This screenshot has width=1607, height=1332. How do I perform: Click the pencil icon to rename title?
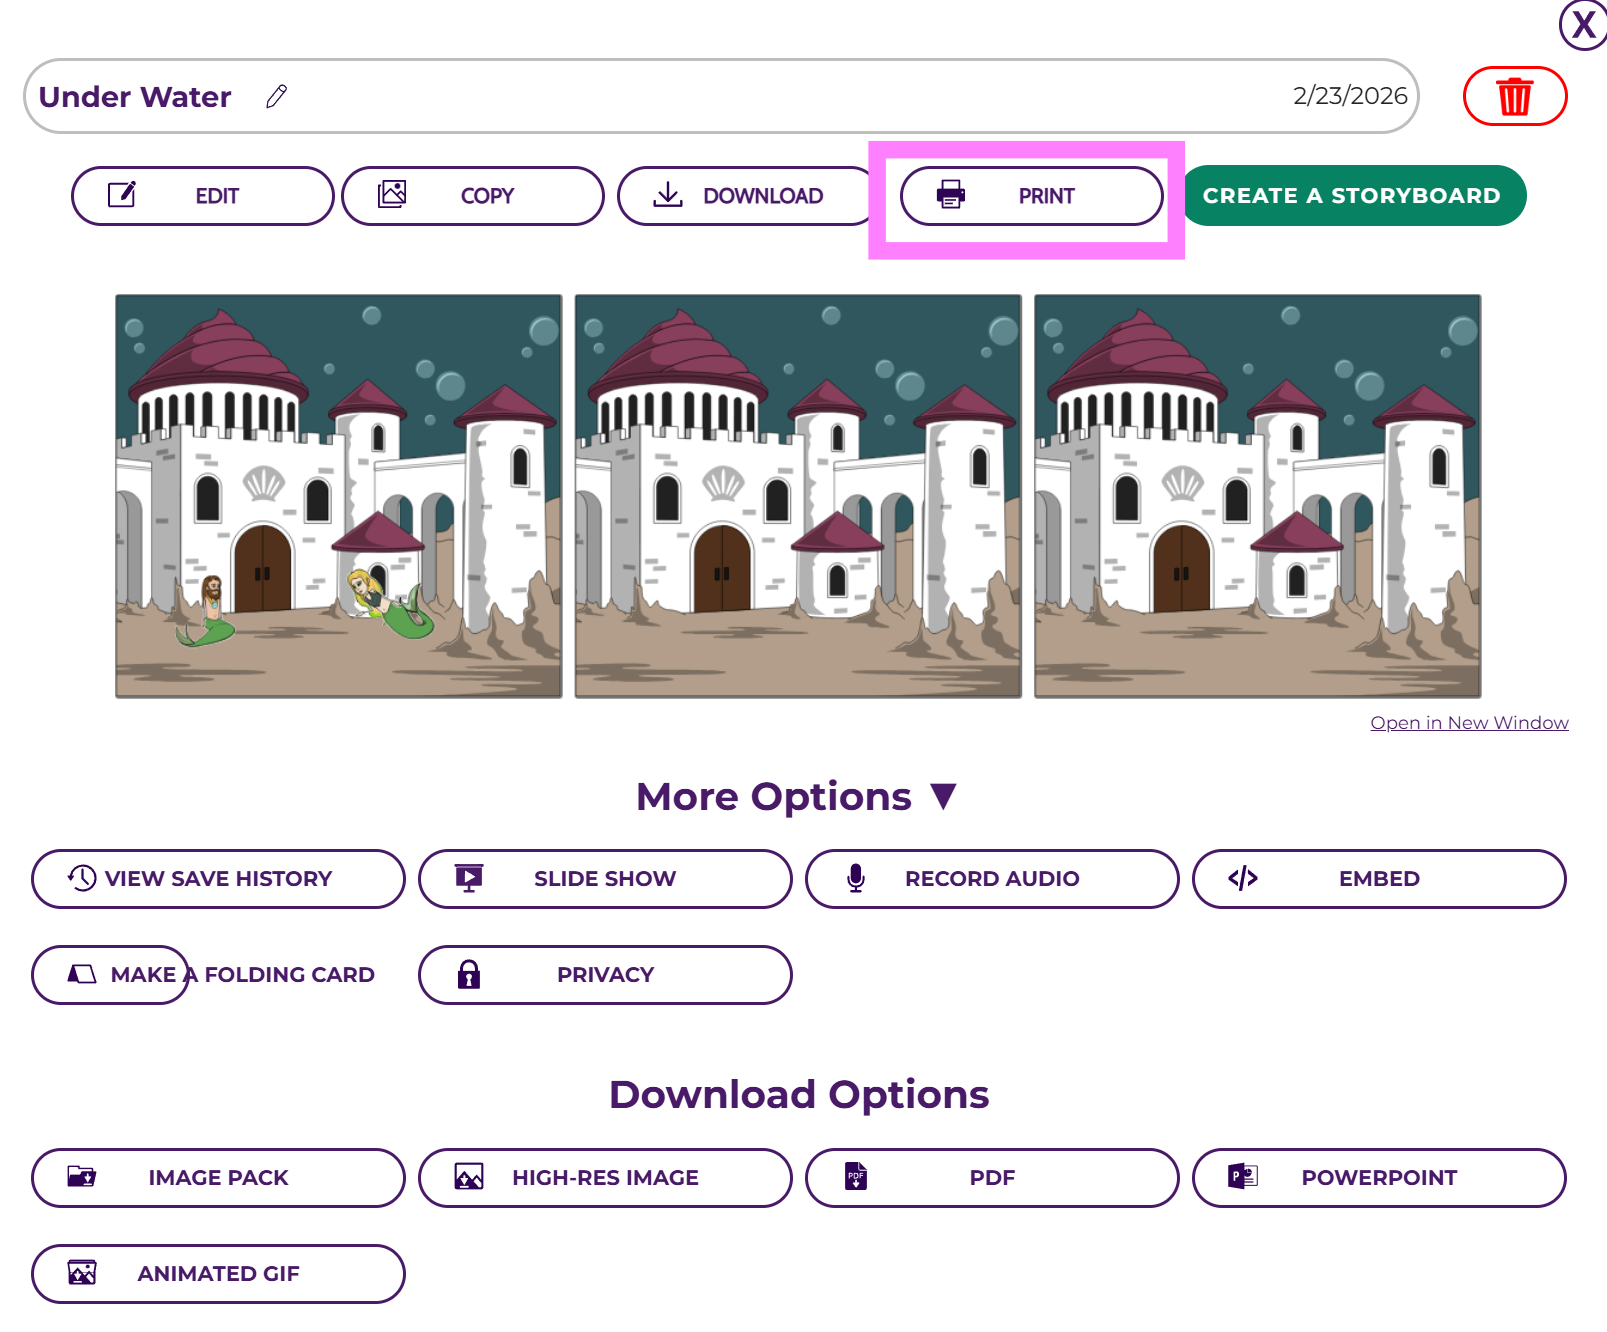coord(277,96)
